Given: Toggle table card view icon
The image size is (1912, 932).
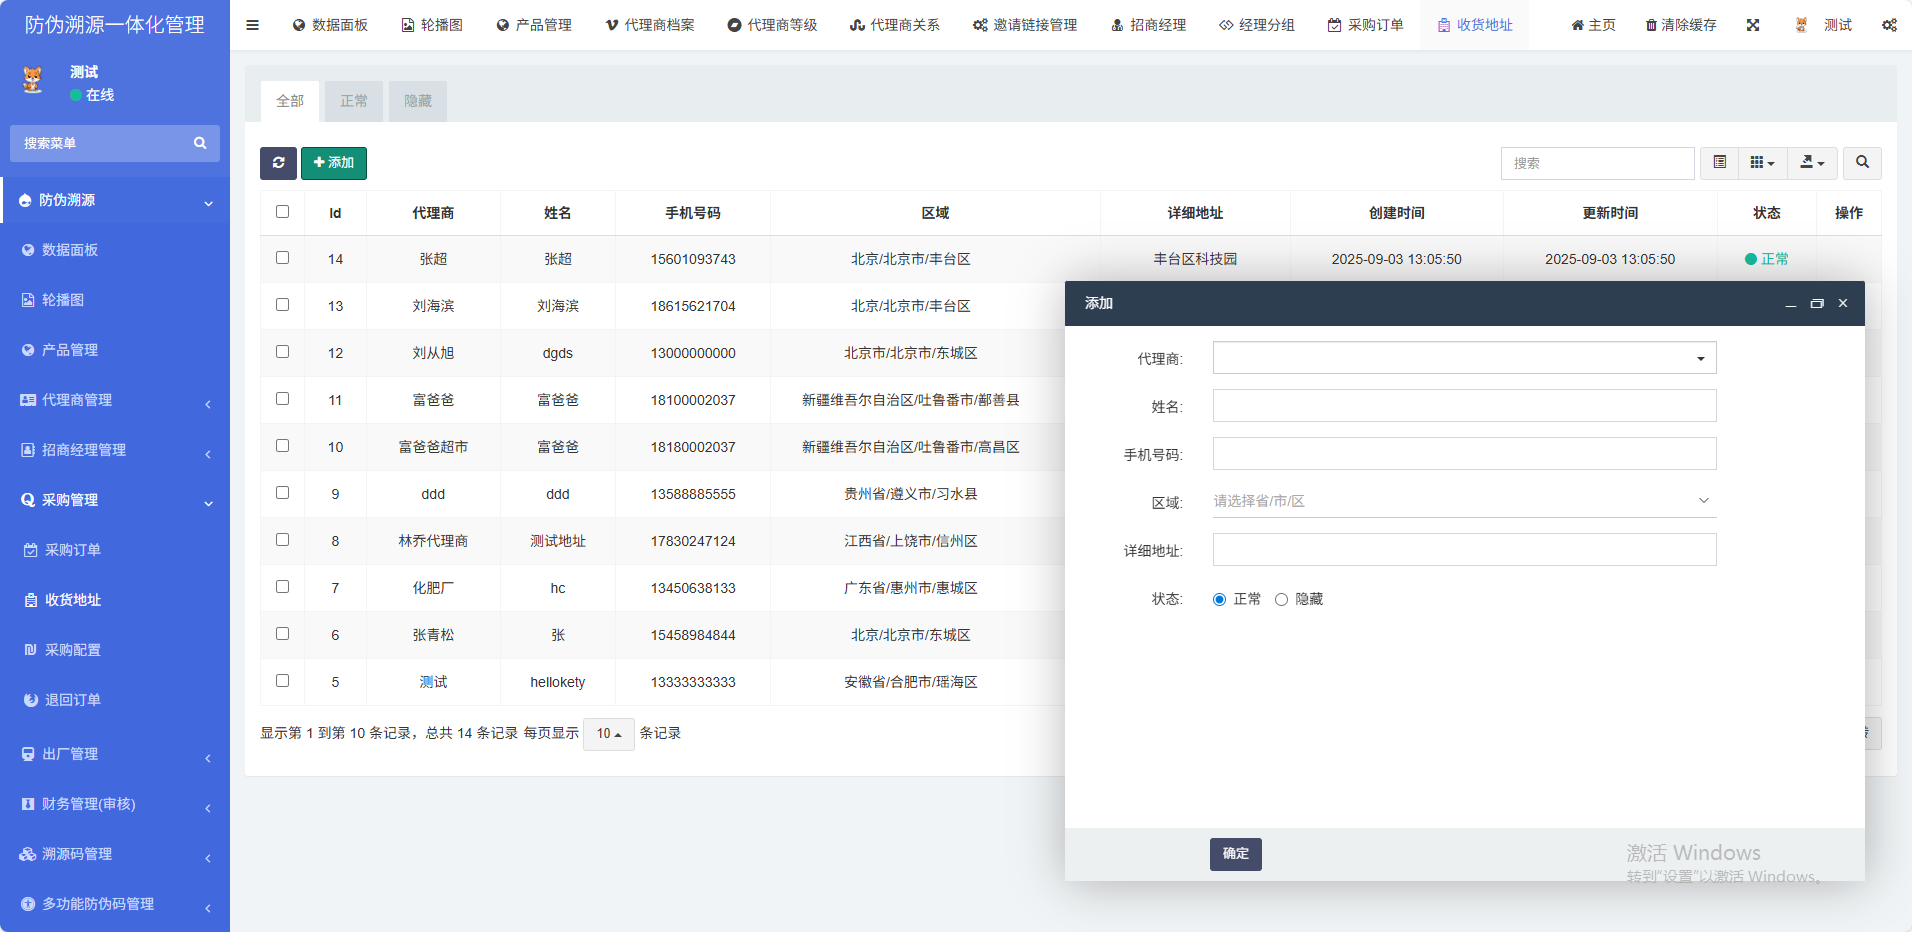Looking at the screenshot, I should tap(1719, 163).
